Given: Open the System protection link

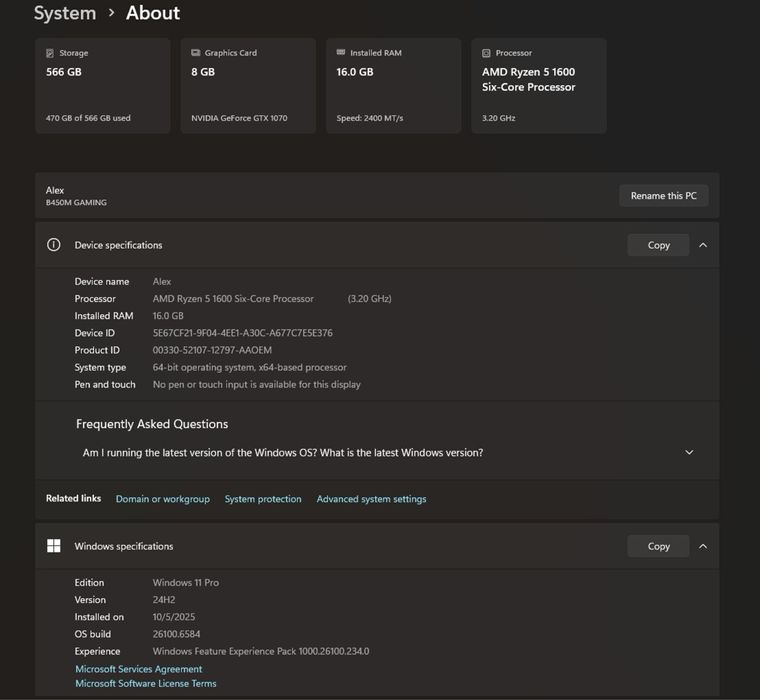Looking at the screenshot, I should pyautogui.click(x=263, y=499).
